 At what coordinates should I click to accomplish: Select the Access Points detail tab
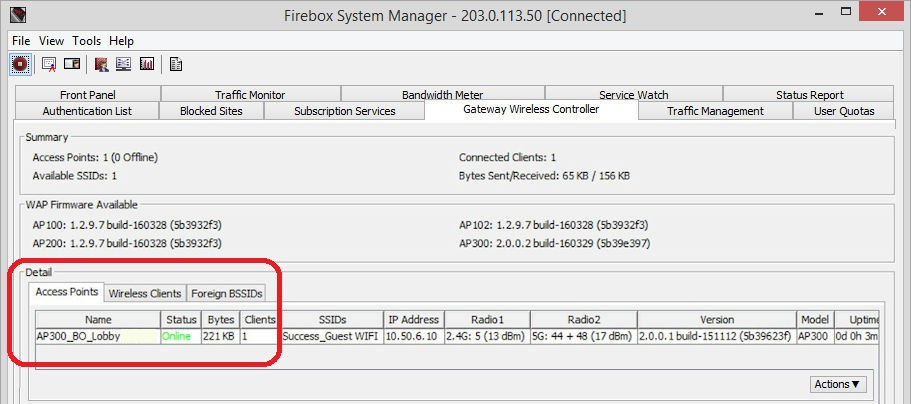point(67,292)
